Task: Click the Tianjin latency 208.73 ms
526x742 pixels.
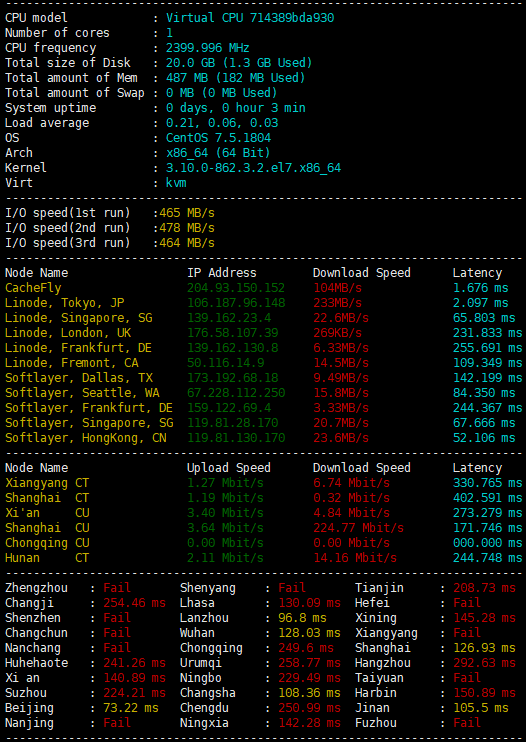Action: point(484,588)
